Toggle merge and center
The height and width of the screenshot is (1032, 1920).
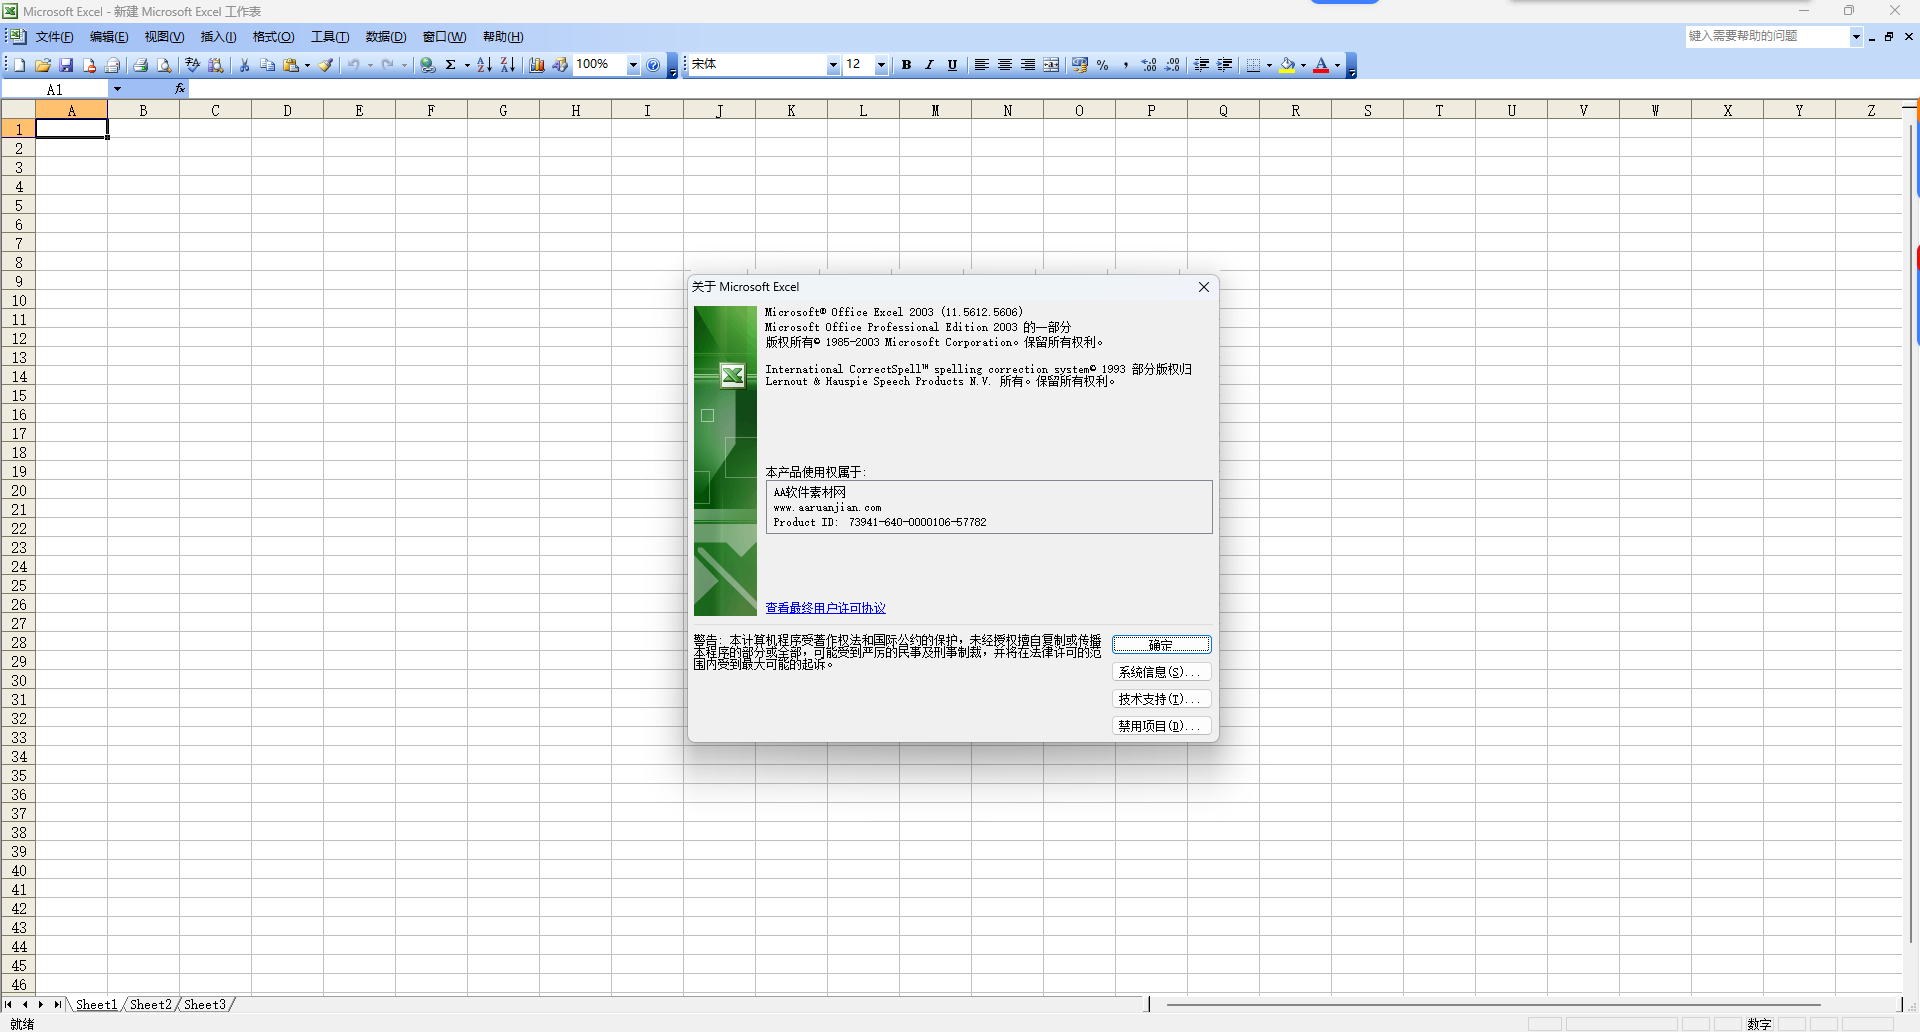(x=1051, y=65)
